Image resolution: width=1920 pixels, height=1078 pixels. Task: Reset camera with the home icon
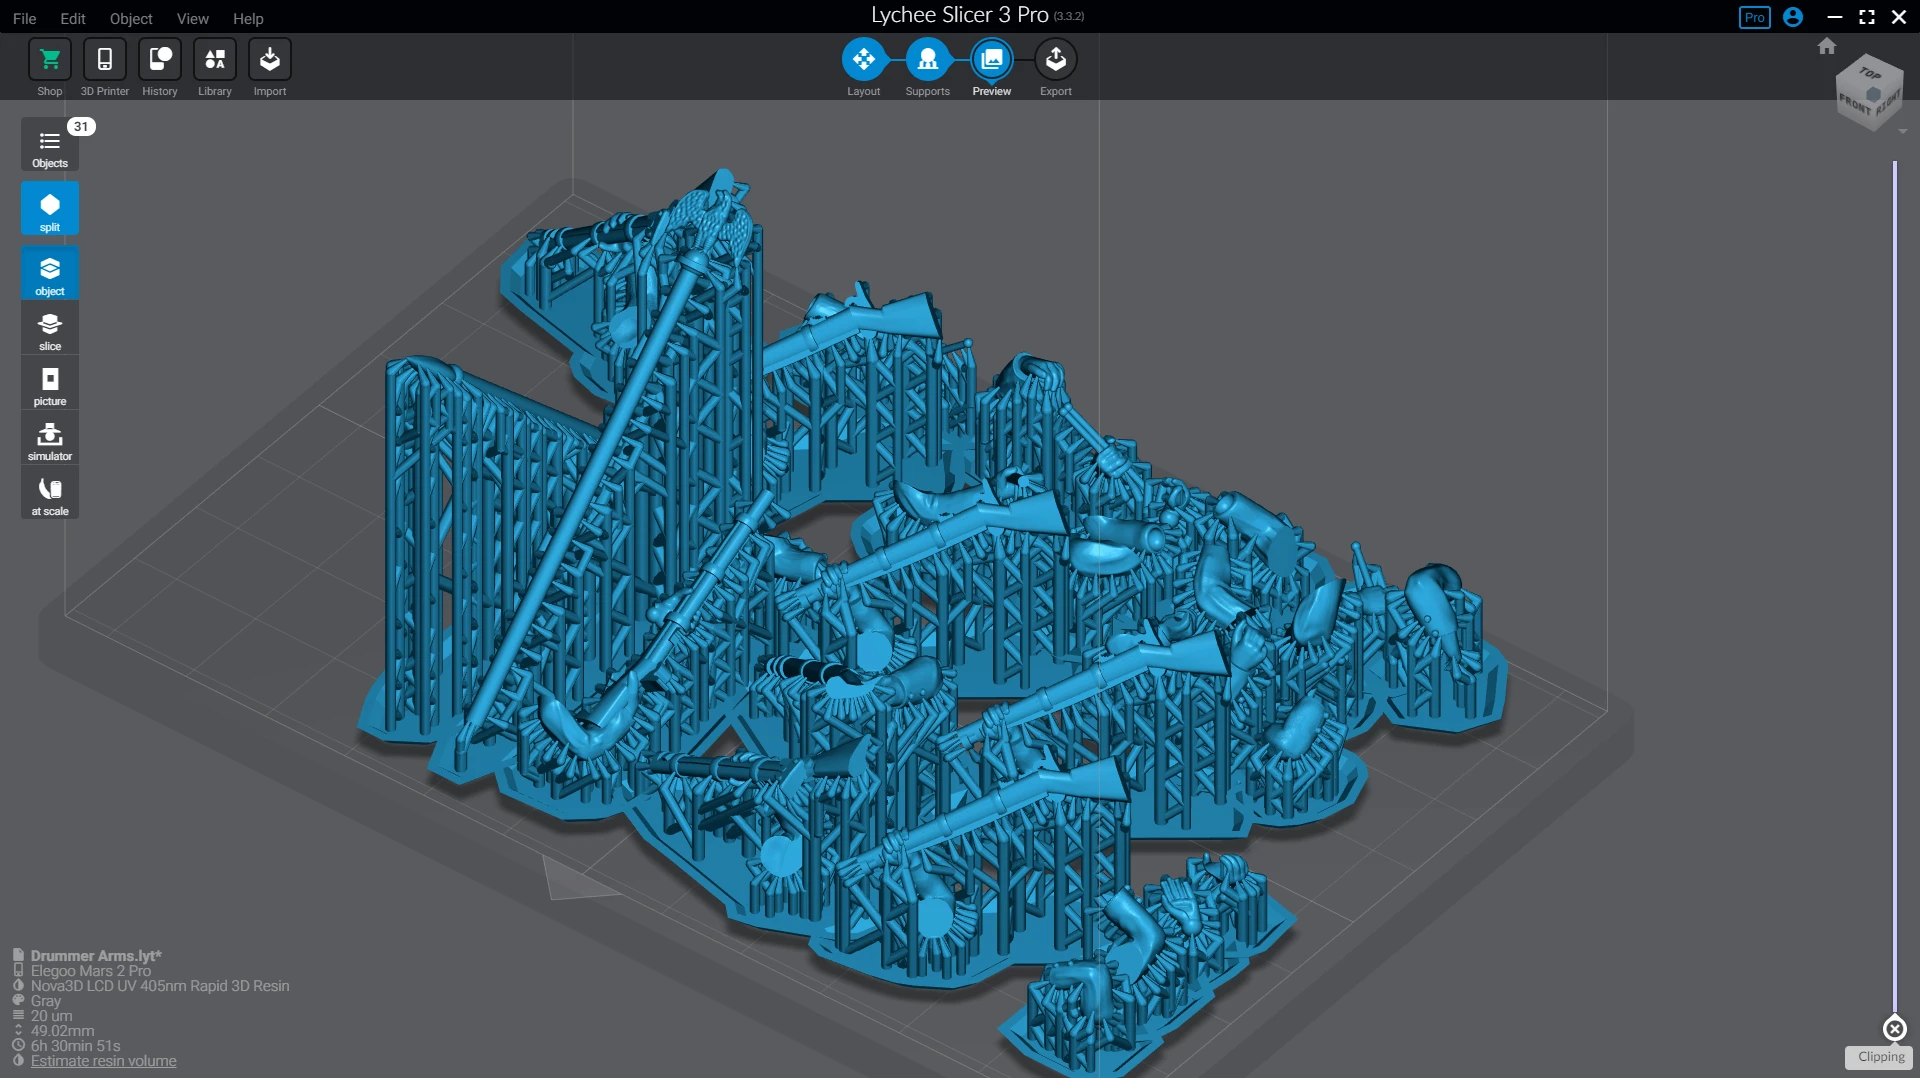(1827, 46)
